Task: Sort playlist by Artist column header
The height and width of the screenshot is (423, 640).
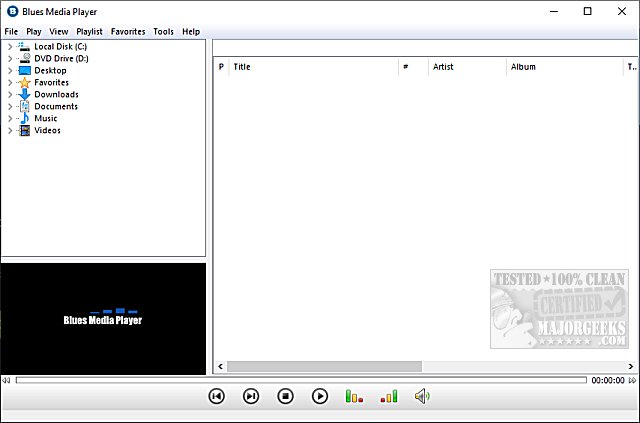Action: tap(467, 67)
